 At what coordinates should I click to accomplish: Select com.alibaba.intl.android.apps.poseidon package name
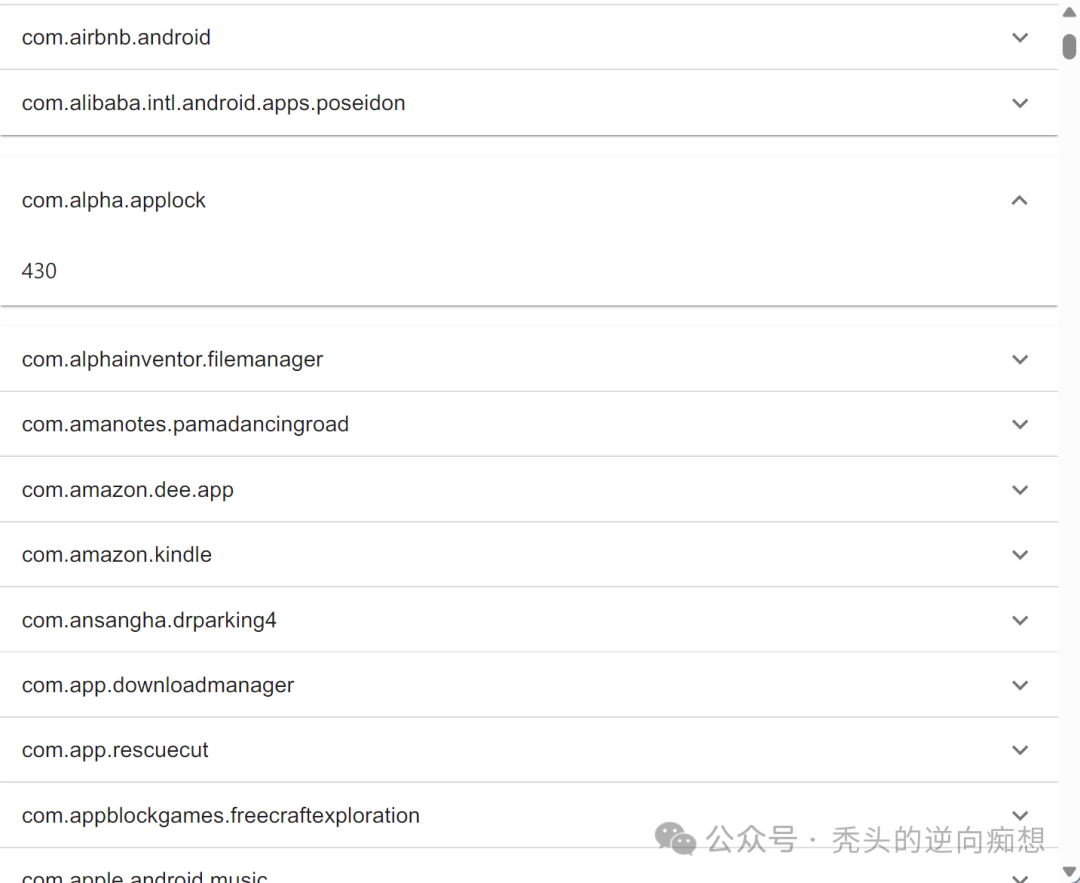(x=214, y=103)
